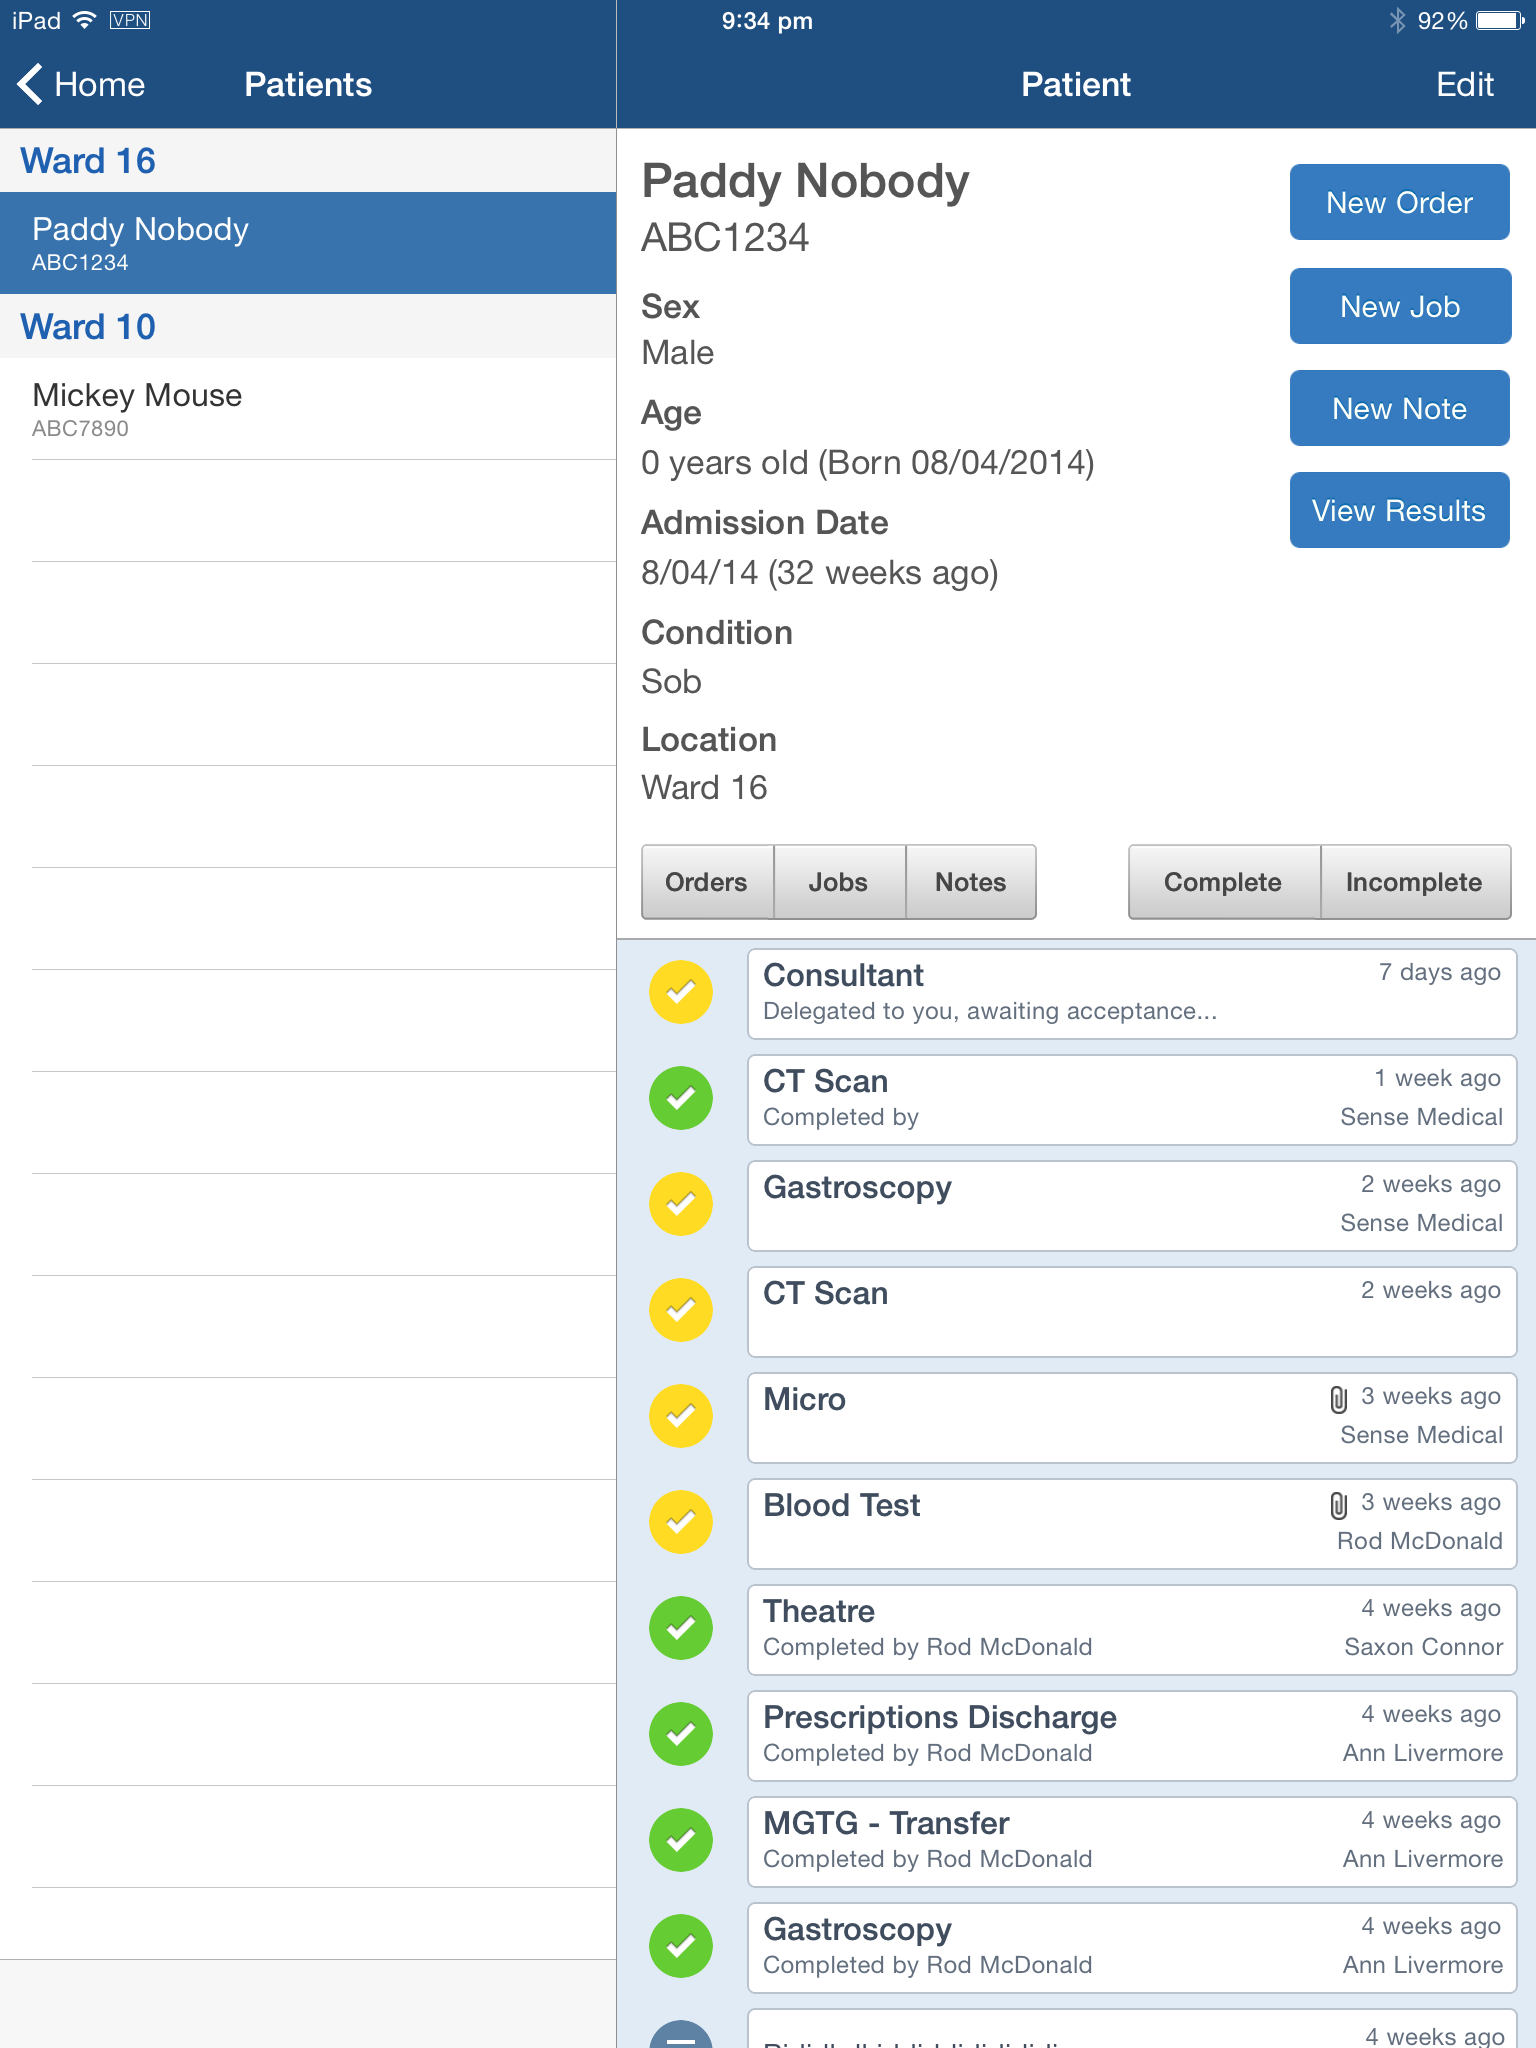Open the Prescriptions Discharge card
This screenshot has height=2048, width=1536.
coord(1132,1736)
